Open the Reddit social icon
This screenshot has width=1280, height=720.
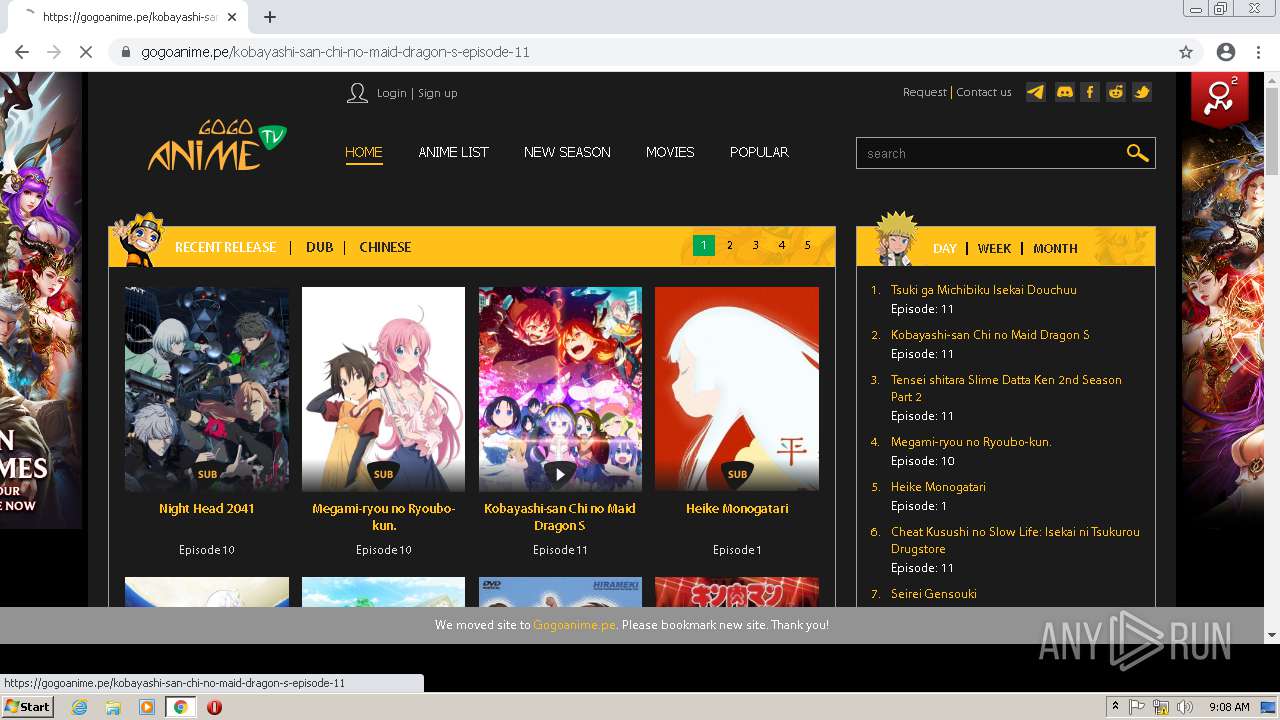pos(1116,92)
